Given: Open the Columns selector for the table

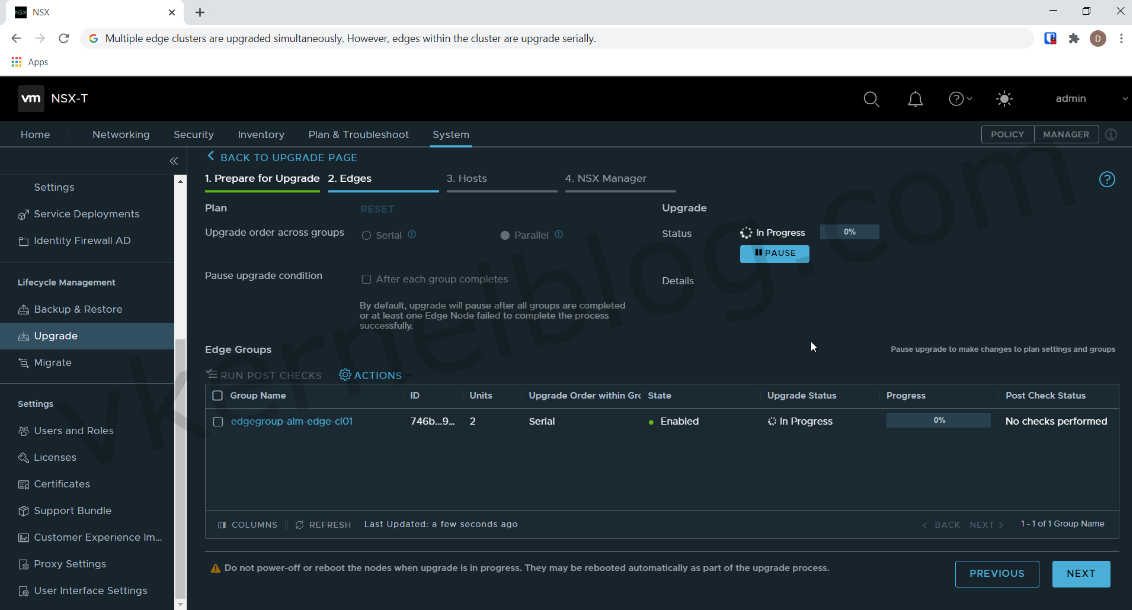Looking at the screenshot, I should 247,524.
